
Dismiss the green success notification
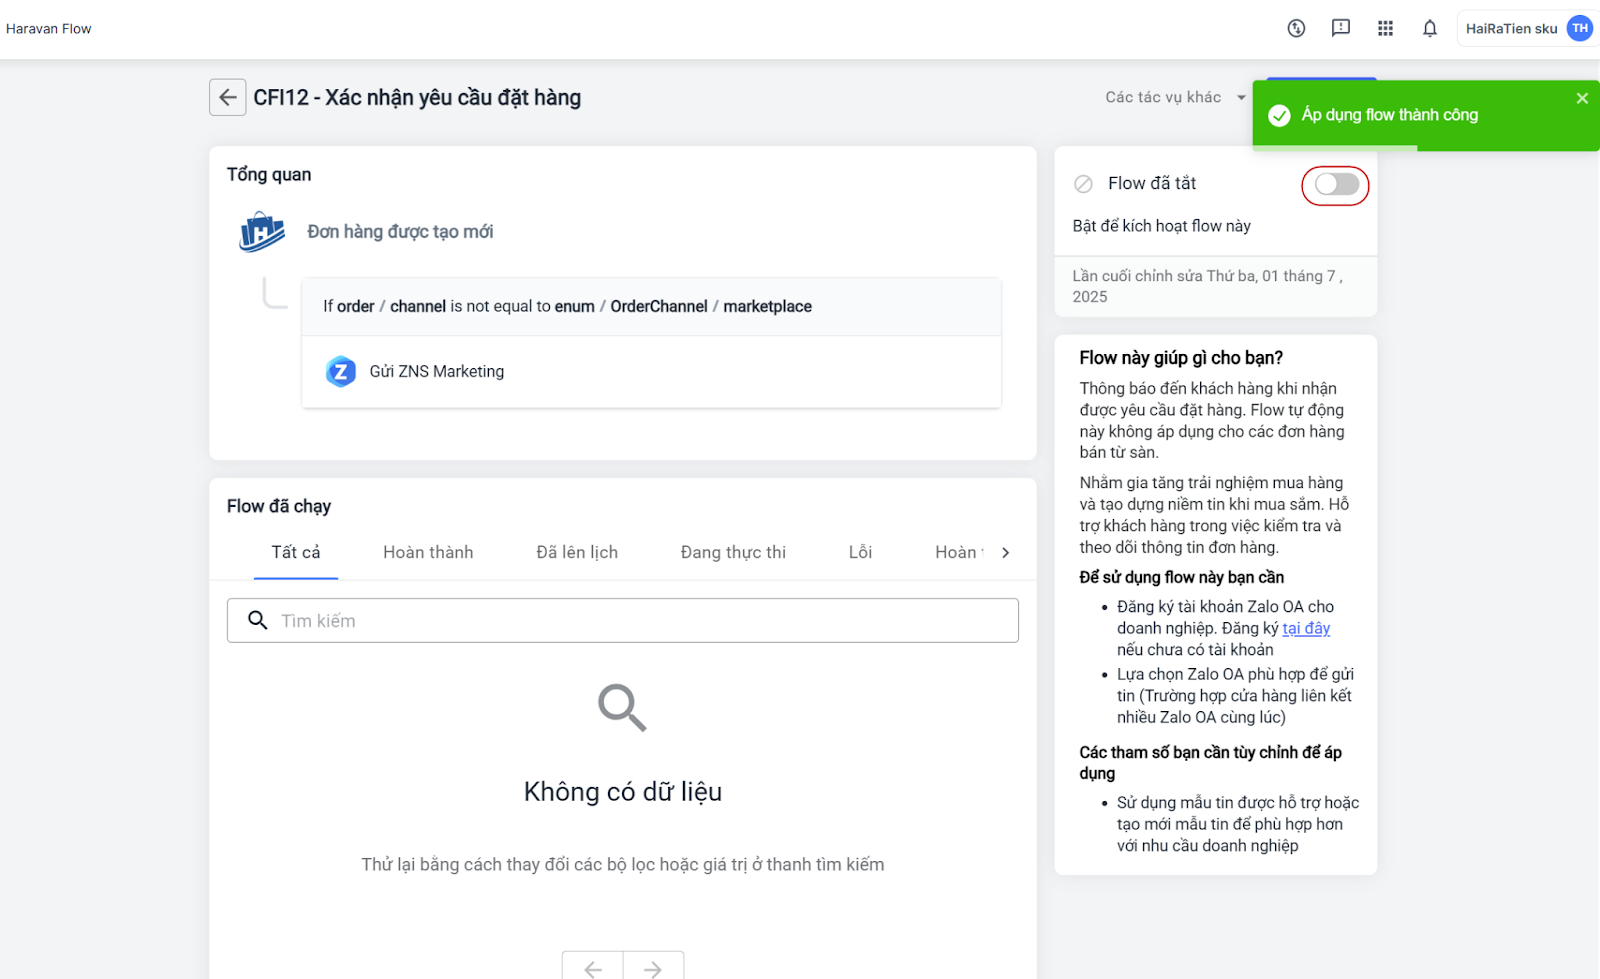[1582, 98]
